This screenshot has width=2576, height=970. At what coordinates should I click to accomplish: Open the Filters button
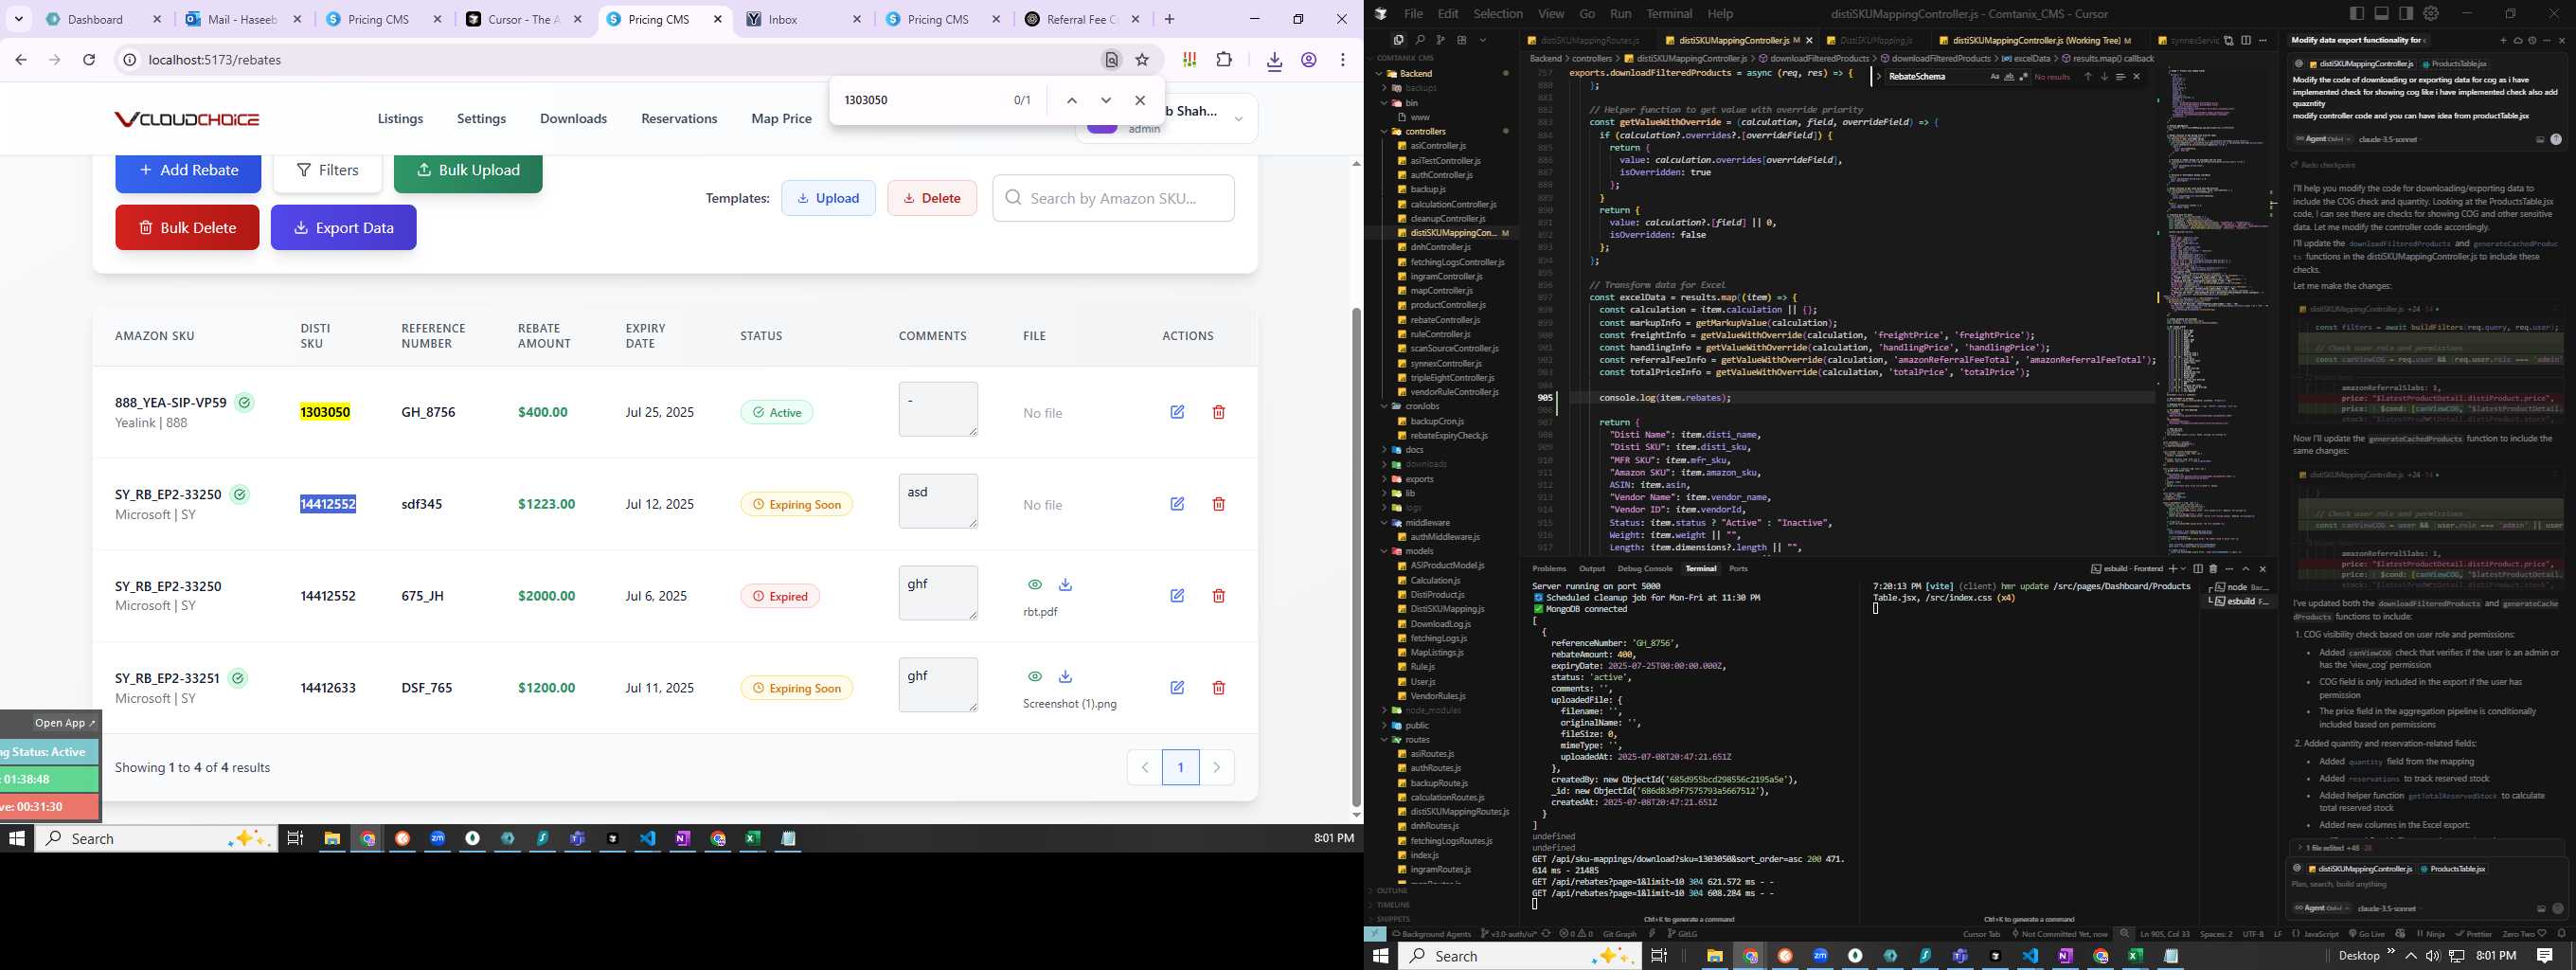[328, 170]
